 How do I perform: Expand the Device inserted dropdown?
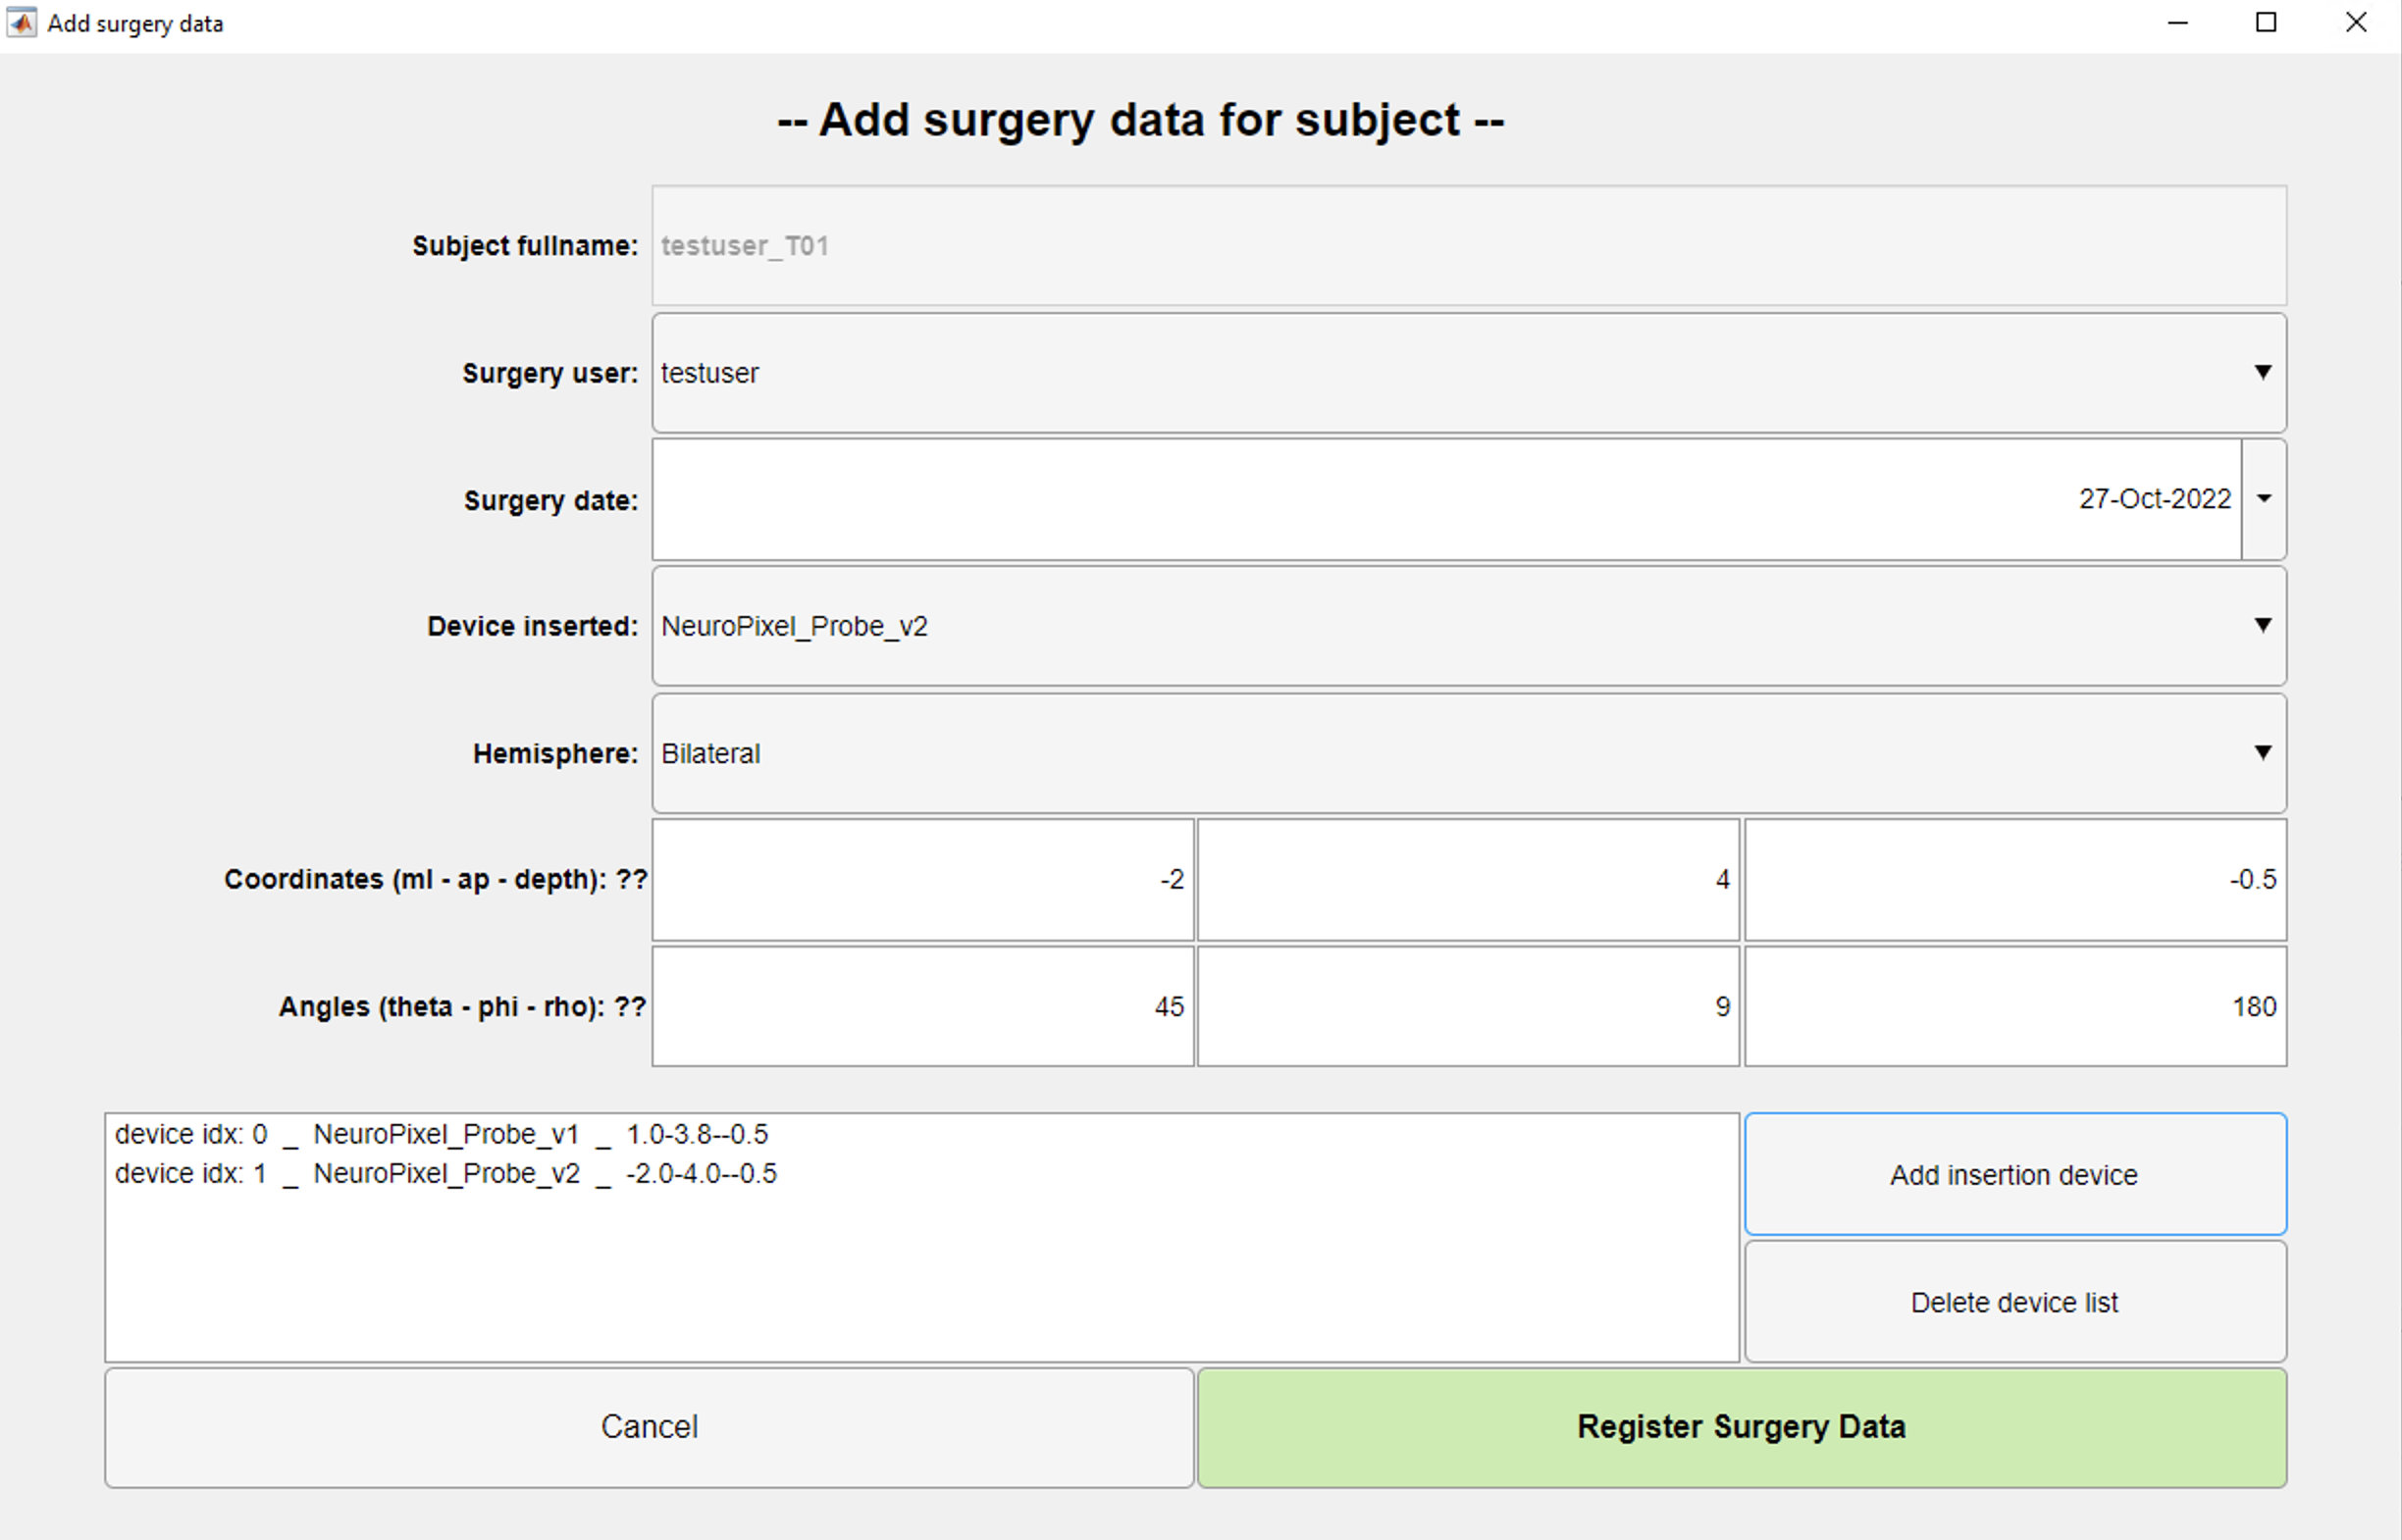point(1469,626)
